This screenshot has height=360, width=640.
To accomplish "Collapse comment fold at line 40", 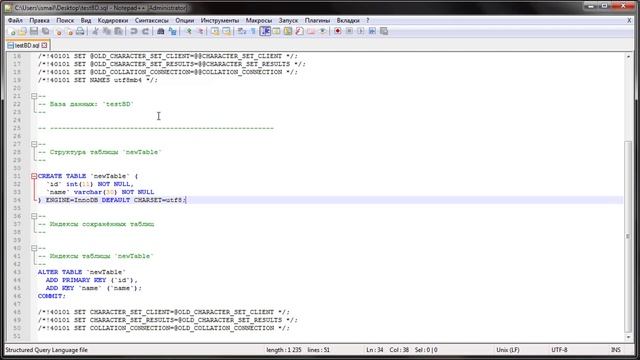I will click(x=34, y=248).
